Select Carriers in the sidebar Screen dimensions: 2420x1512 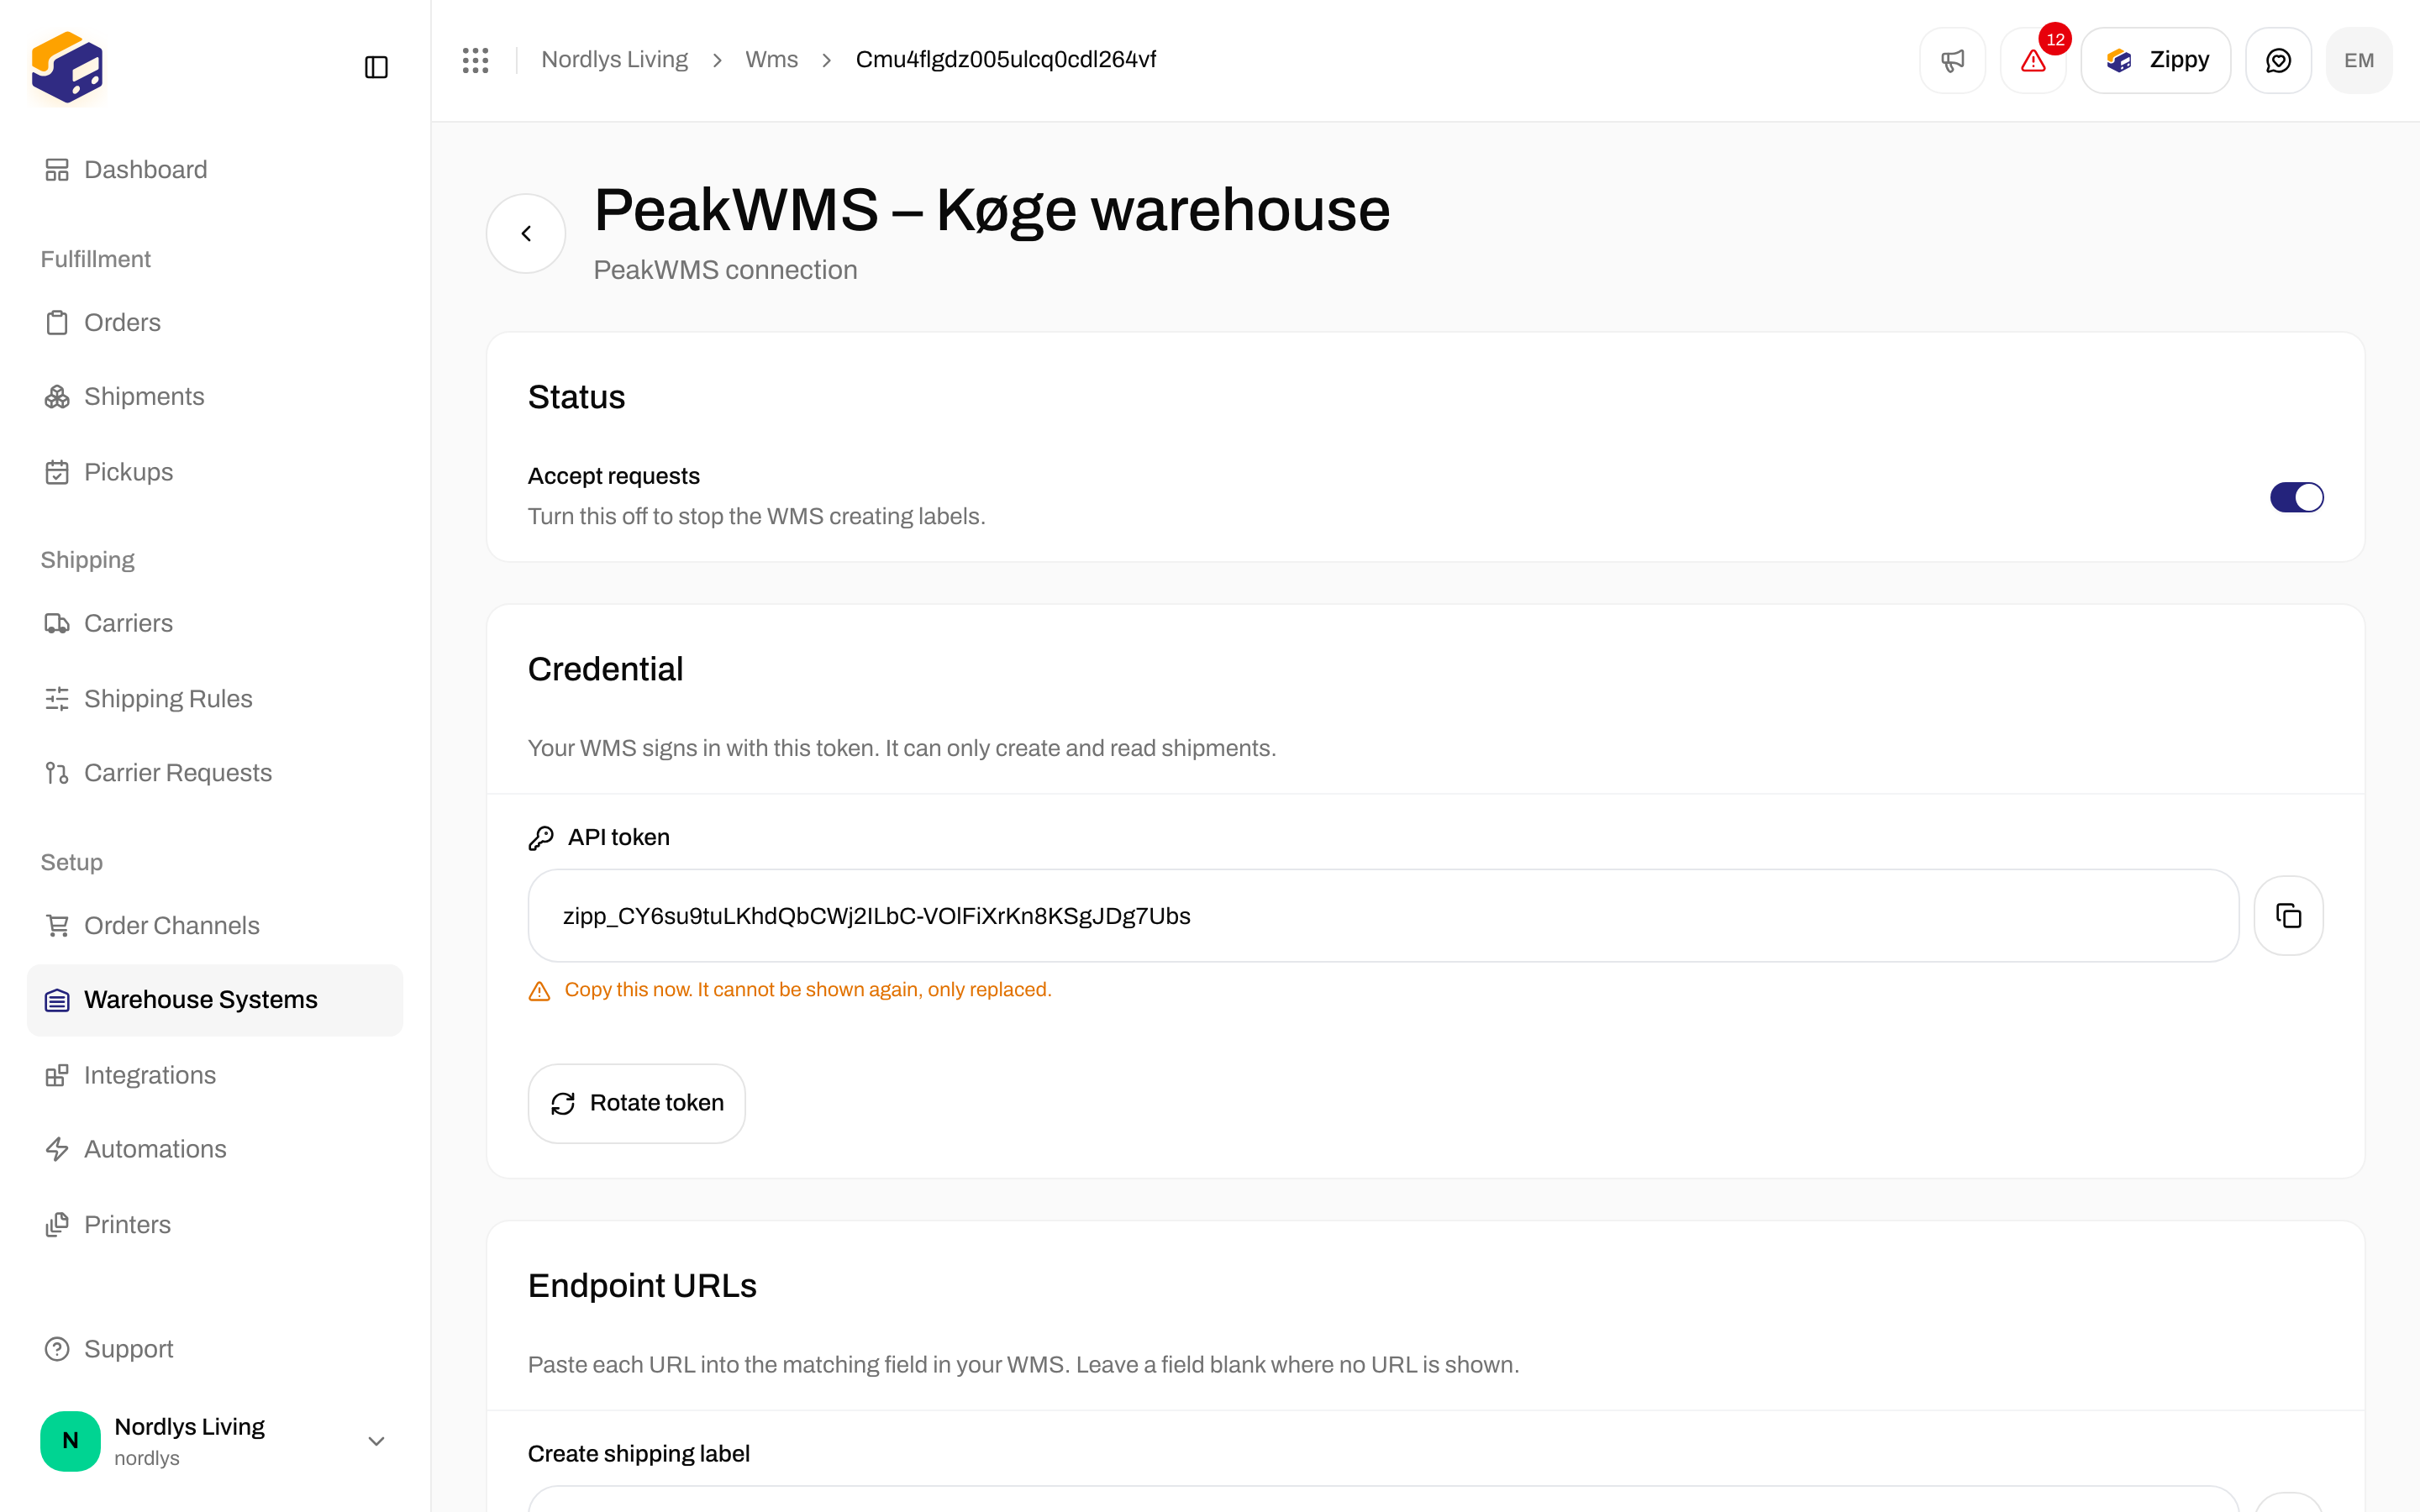pyautogui.click(x=215, y=624)
